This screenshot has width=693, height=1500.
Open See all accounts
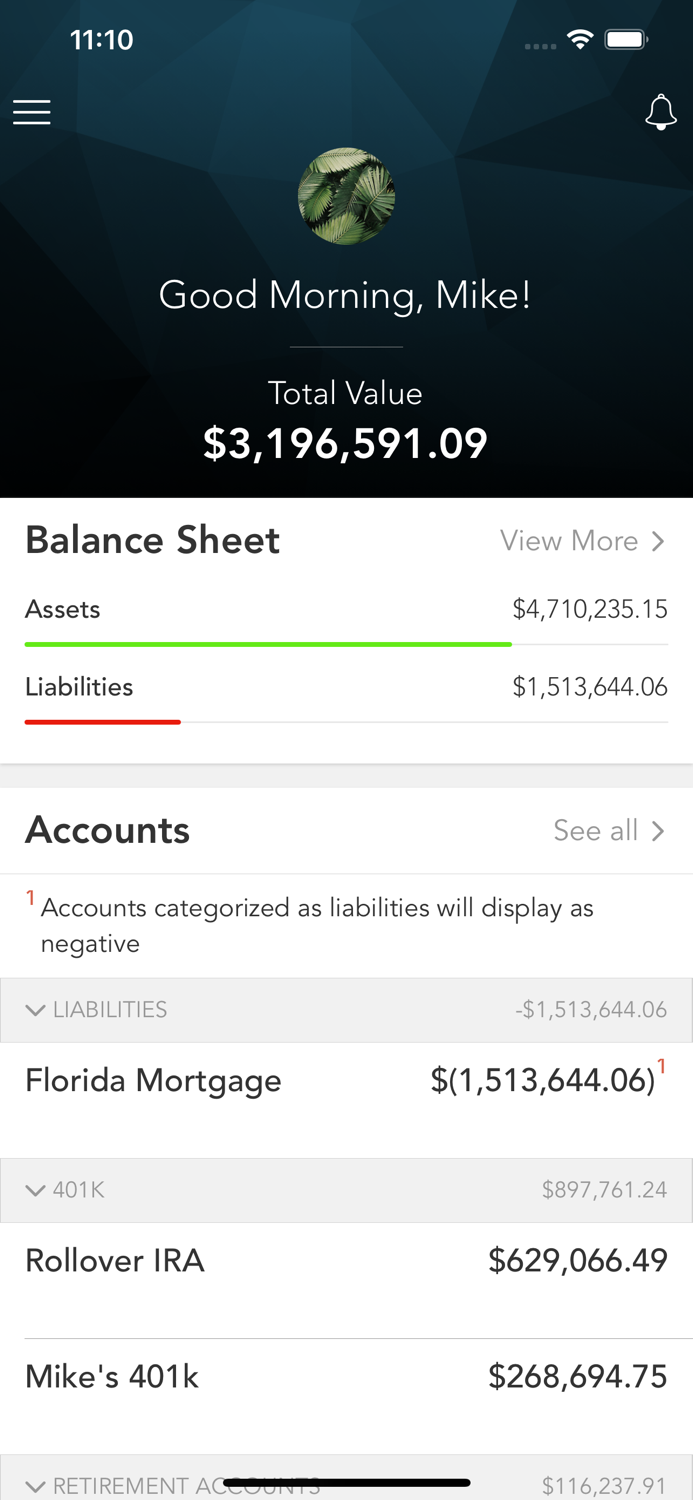(x=595, y=831)
